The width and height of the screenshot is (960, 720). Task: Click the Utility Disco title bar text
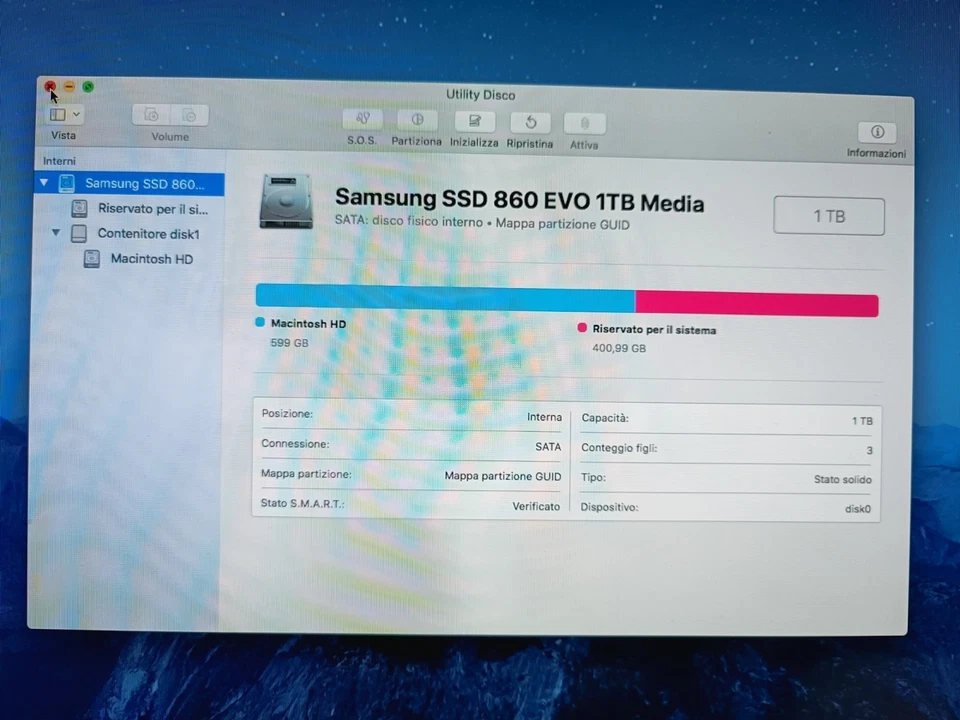tap(481, 94)
